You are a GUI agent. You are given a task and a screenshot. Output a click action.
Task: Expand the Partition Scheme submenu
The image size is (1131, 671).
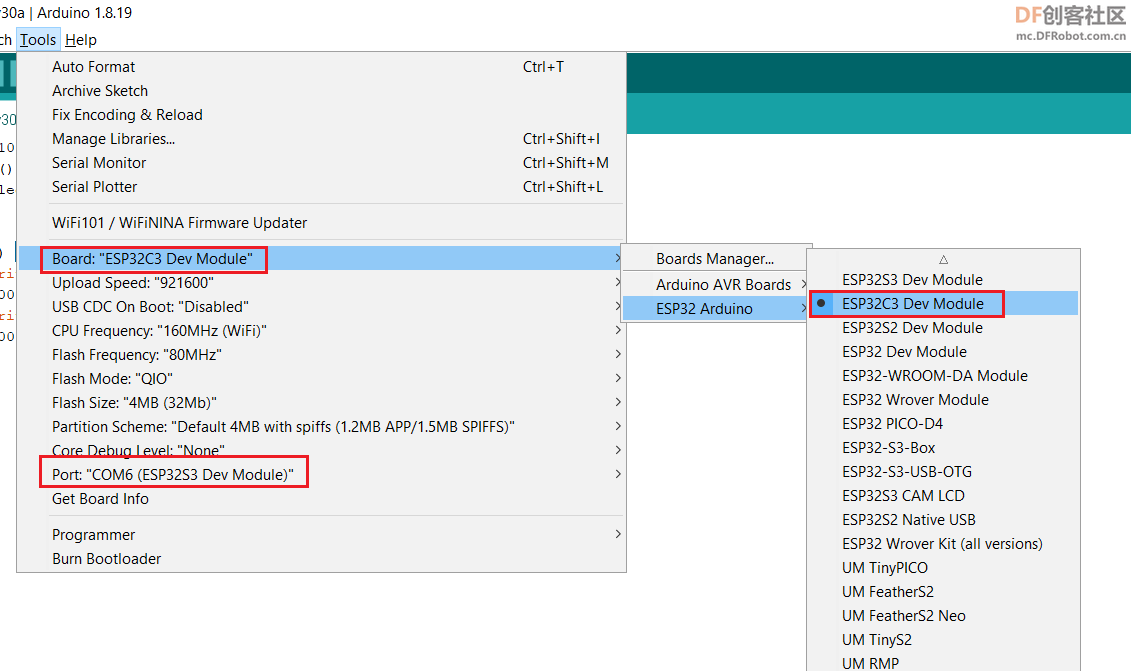click(322, 426)
